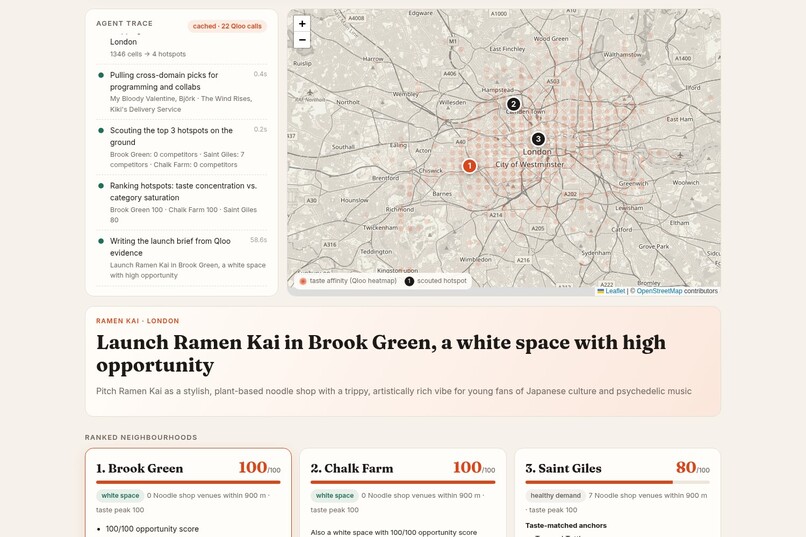This screenshot has width=806, height=537.
Task: Click the white space tag on Brook Green
Action: 120,495
